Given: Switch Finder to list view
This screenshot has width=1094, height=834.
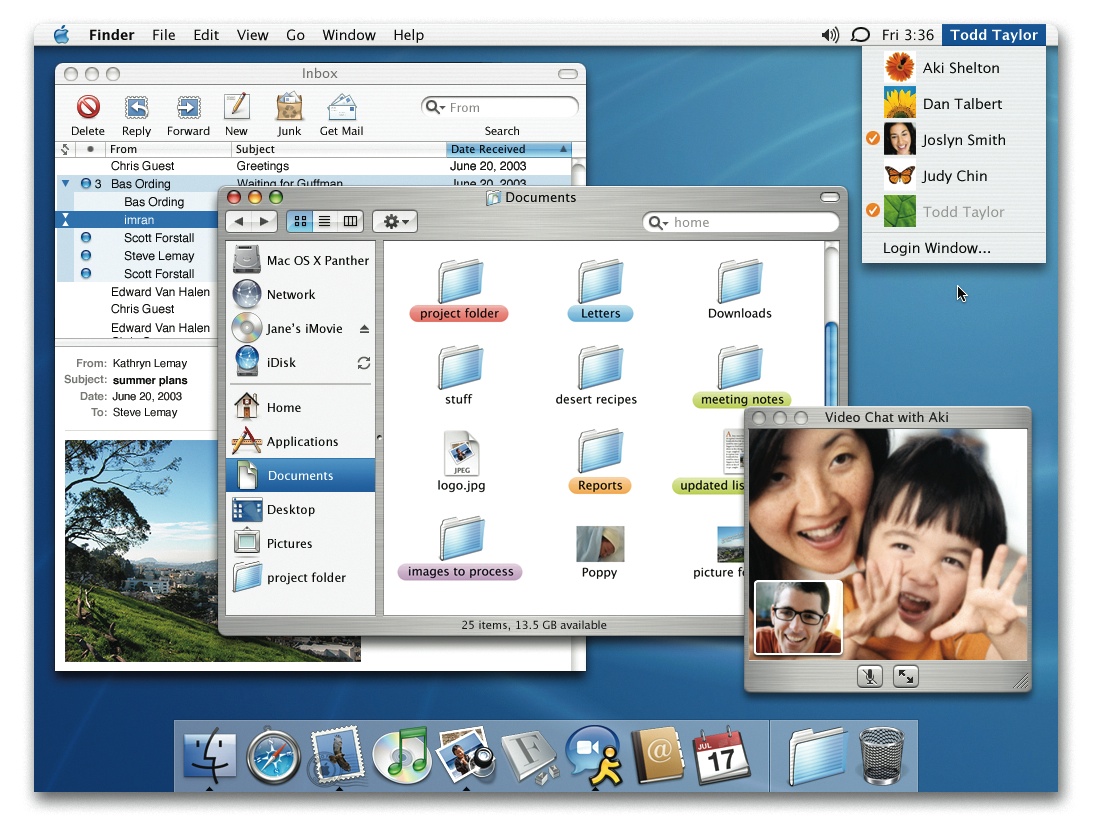Looking at the screenshot, I should pyautogui.click(x=324, y=221).
